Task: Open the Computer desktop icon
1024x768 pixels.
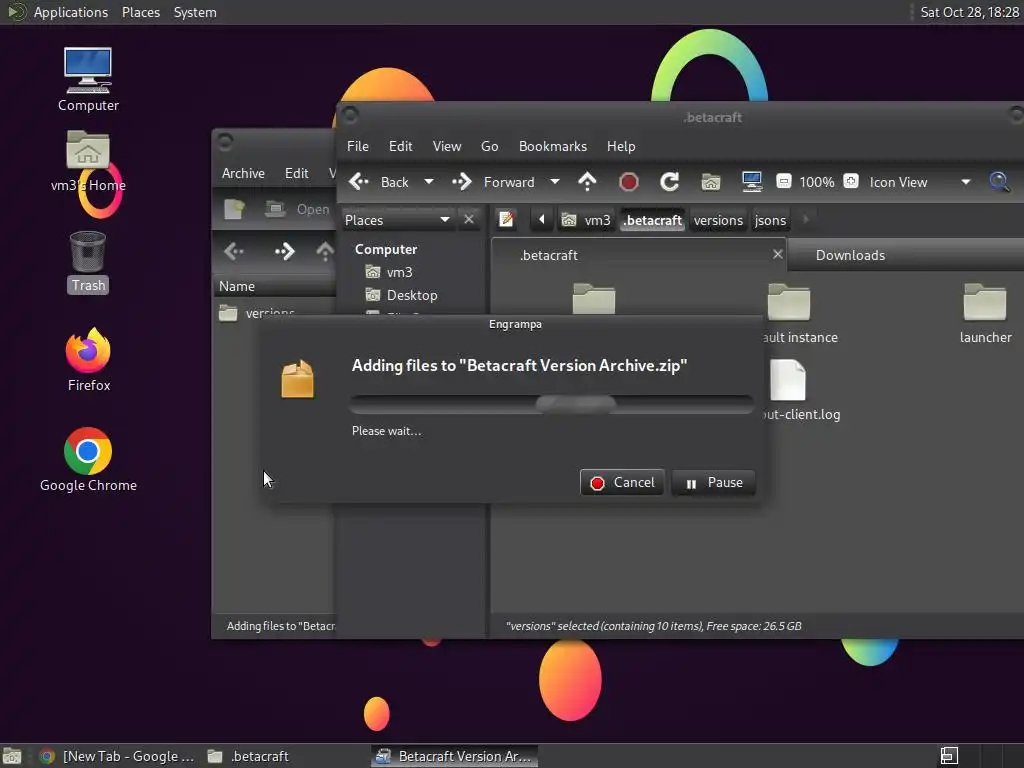Action: pyautogui.click(x=88, y=79)
